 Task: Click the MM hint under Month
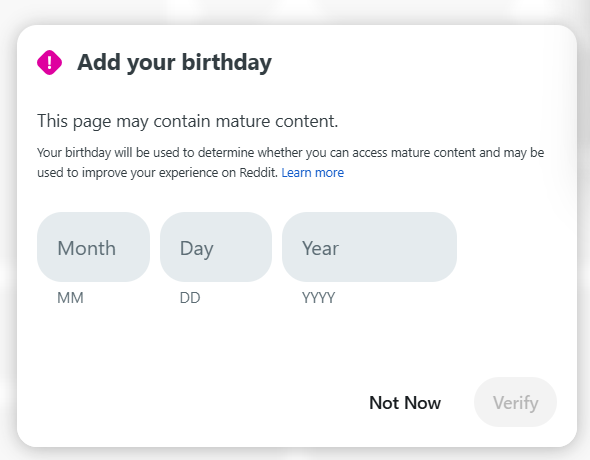(x=70, y=298)
